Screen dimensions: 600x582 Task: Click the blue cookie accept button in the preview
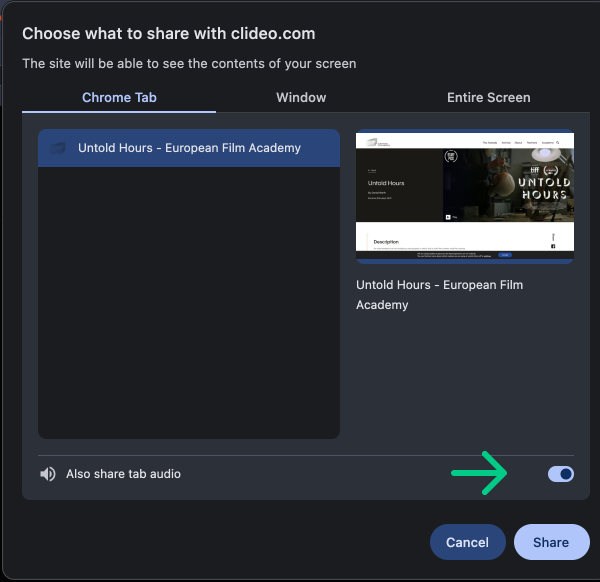pyautogui.click(x=504, y=255)
